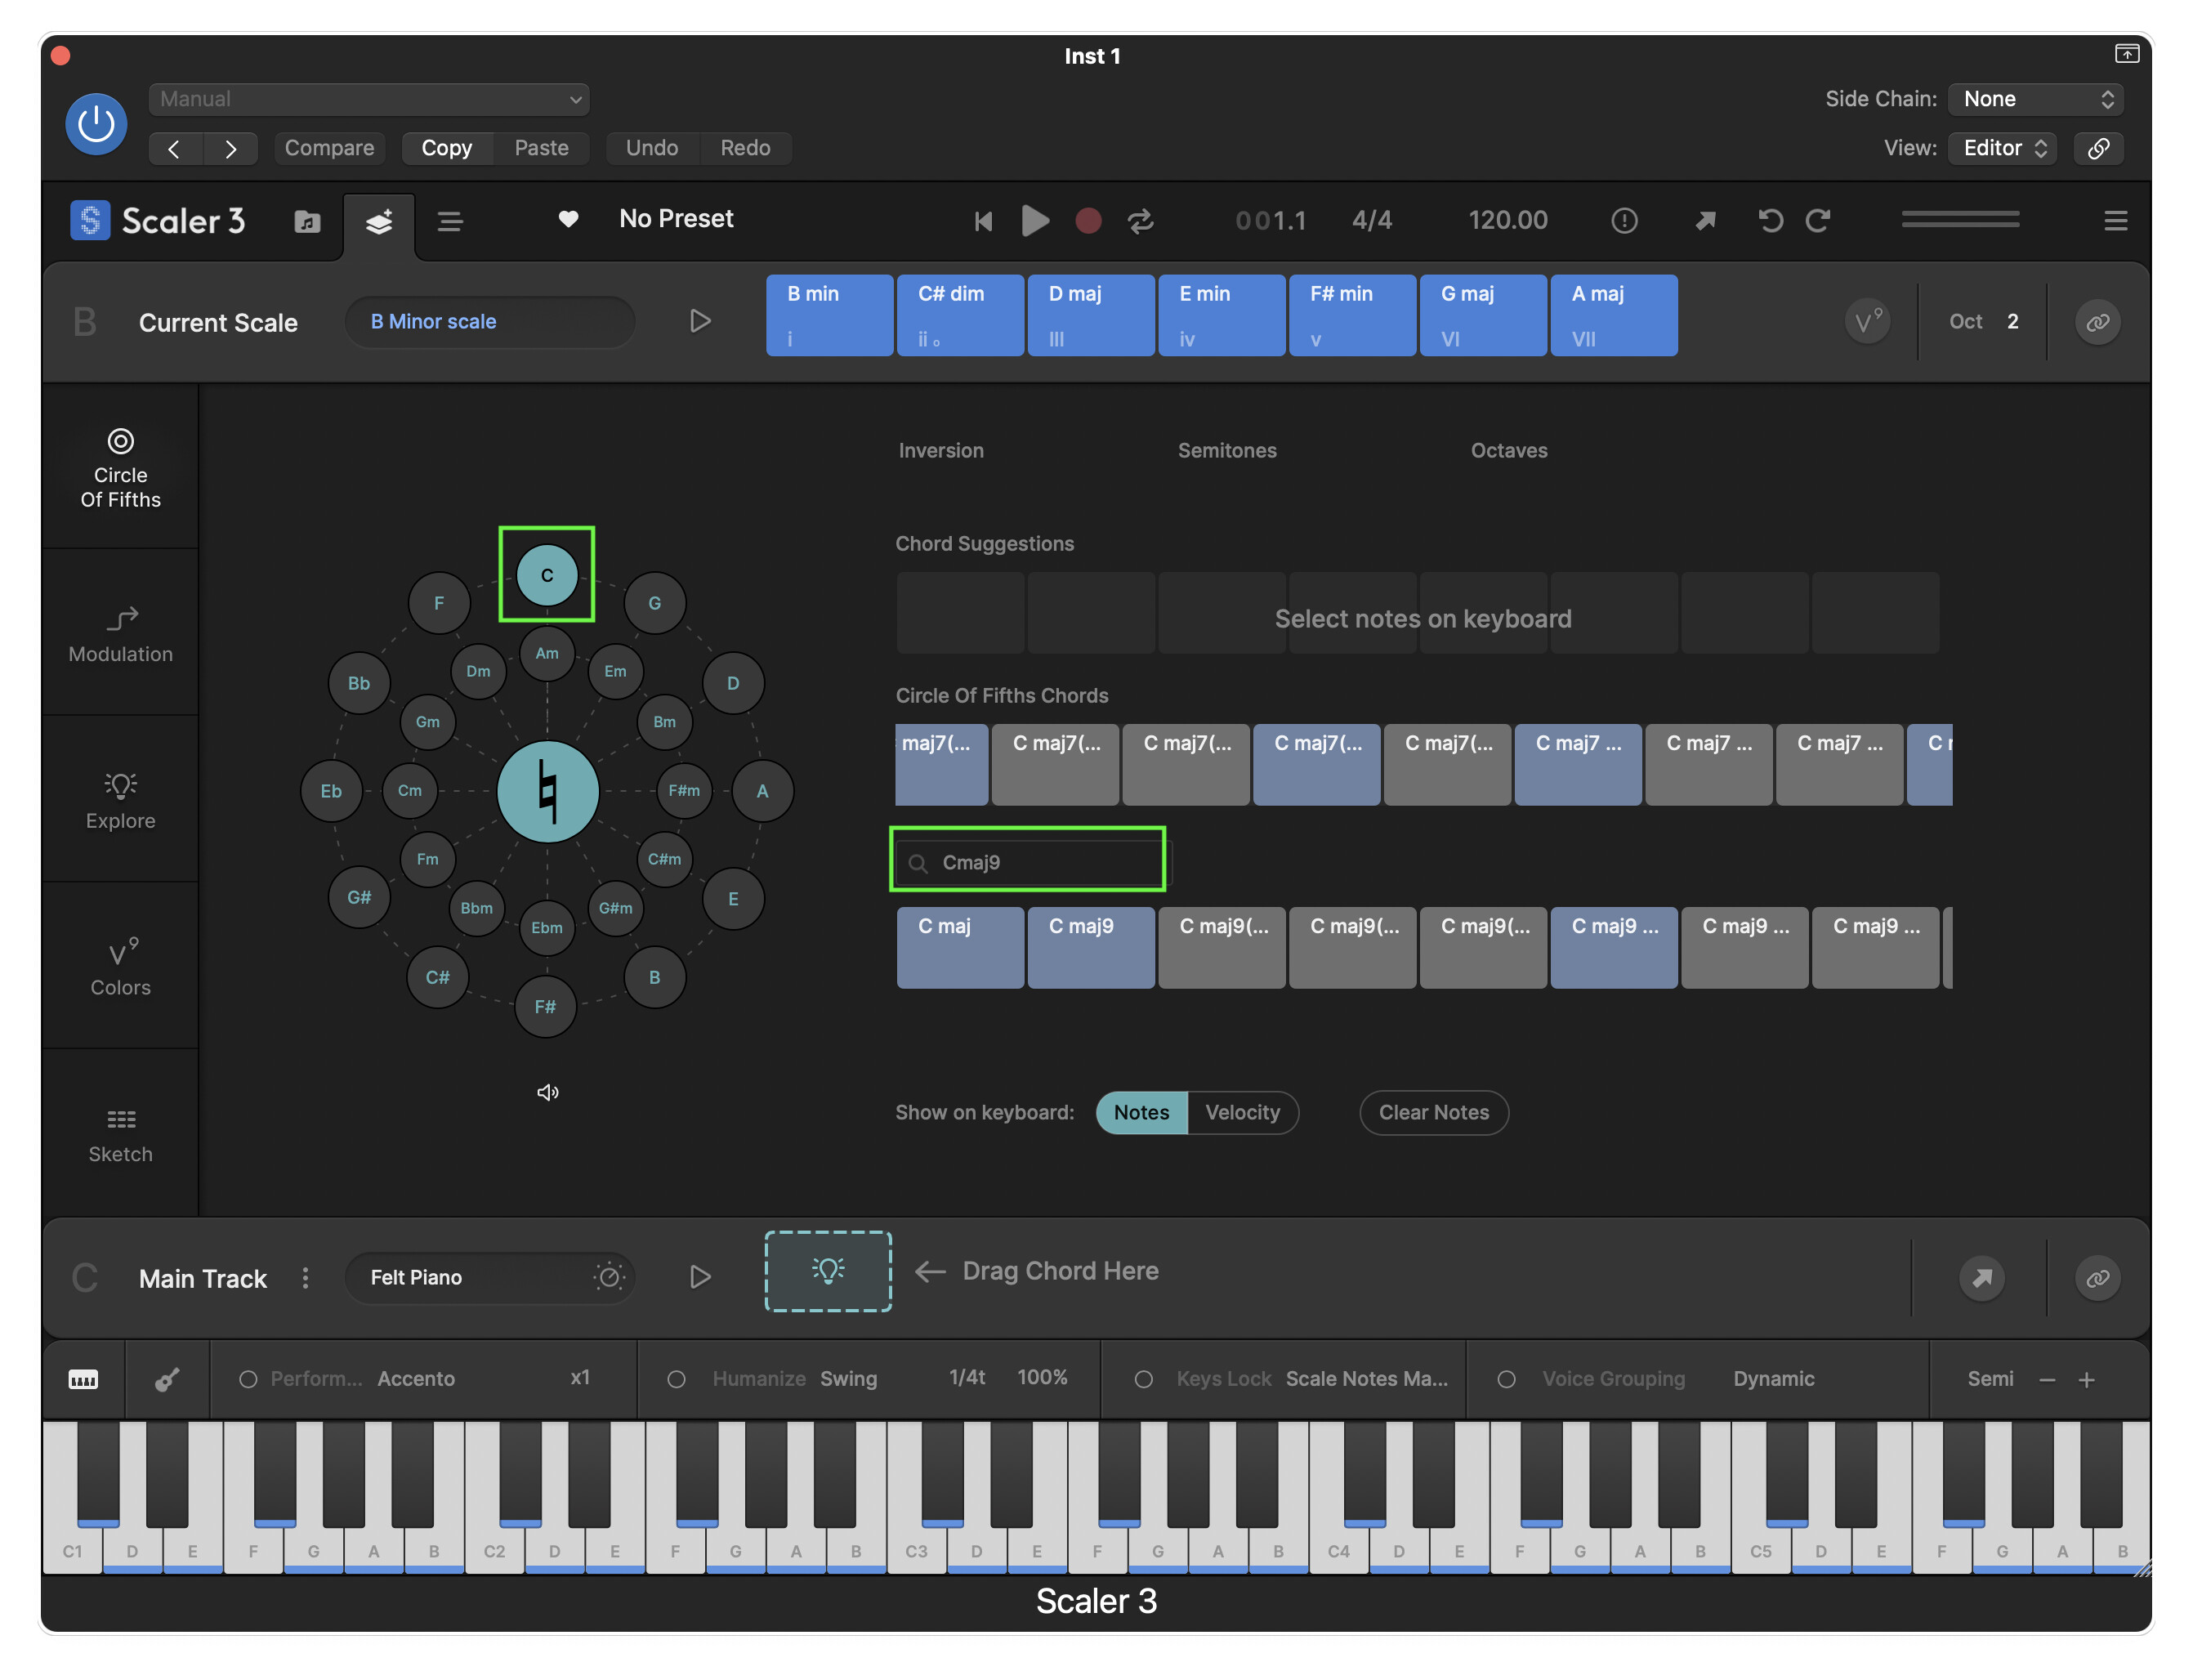This screenshot has width=2193, height=1680.
Task: Open the Scaler hamburger menu
Action: point(2115,221)
